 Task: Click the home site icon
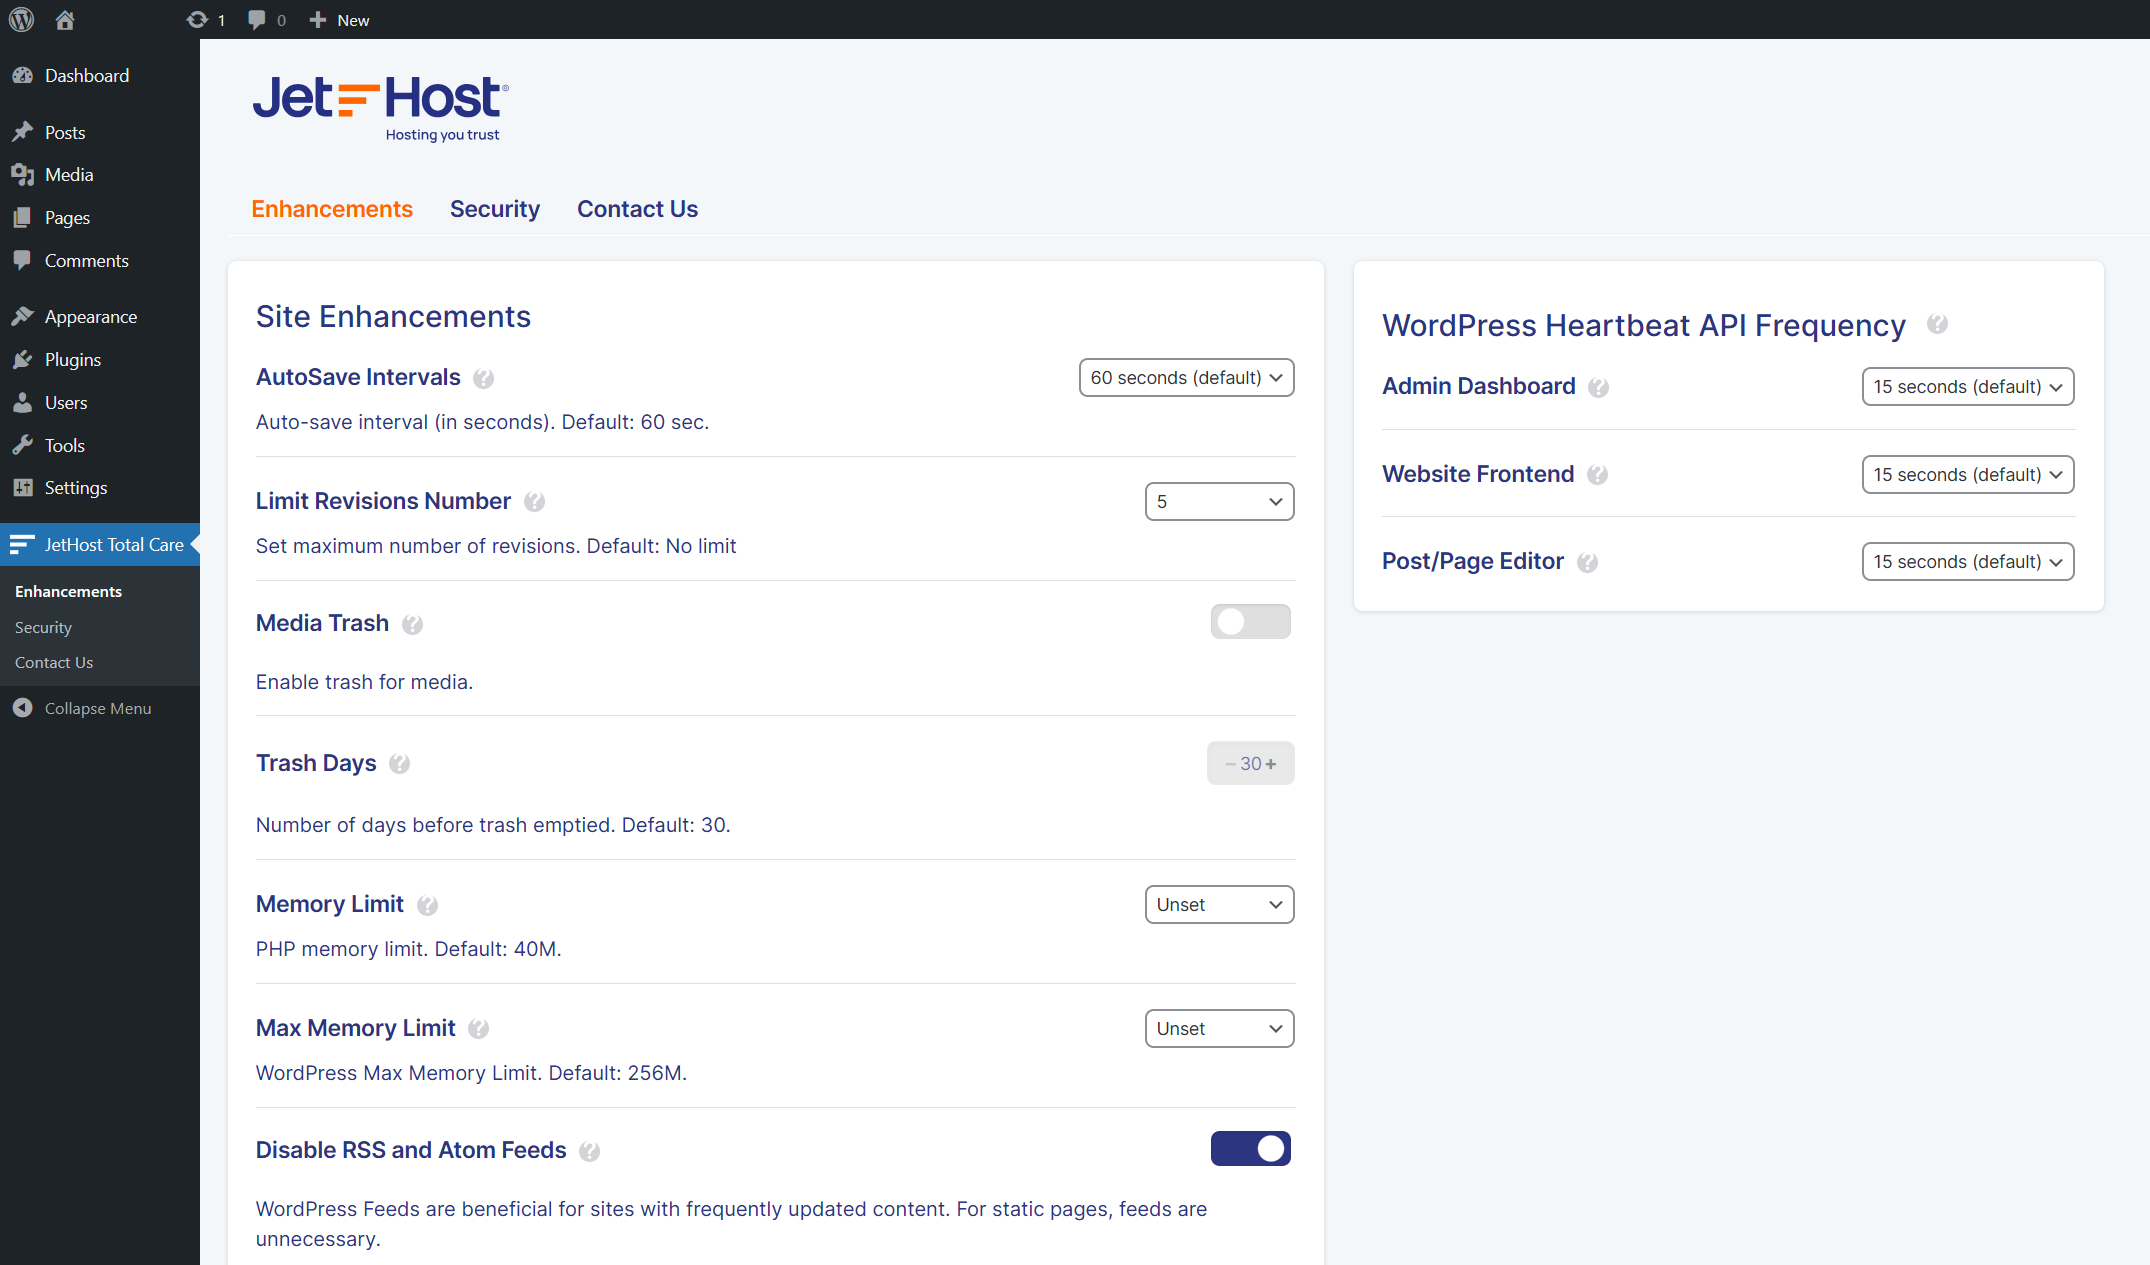[65, 19]
